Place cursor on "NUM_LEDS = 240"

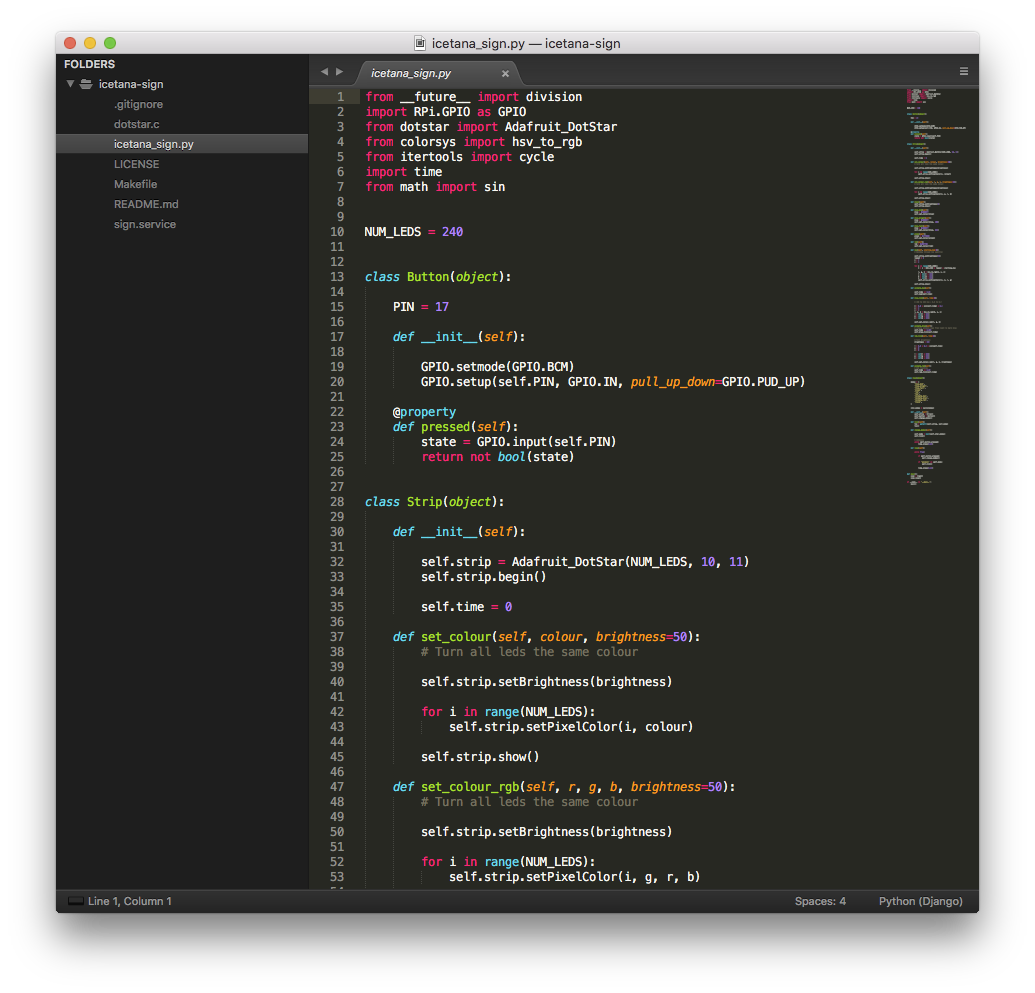(414, 232)
